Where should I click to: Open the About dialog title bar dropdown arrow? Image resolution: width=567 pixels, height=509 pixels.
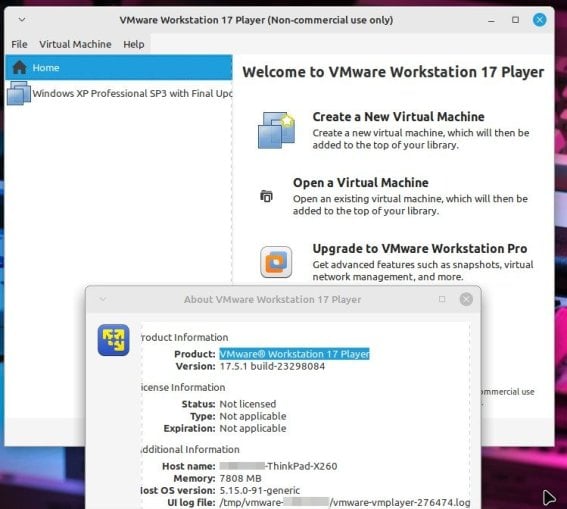pos(103,299)
